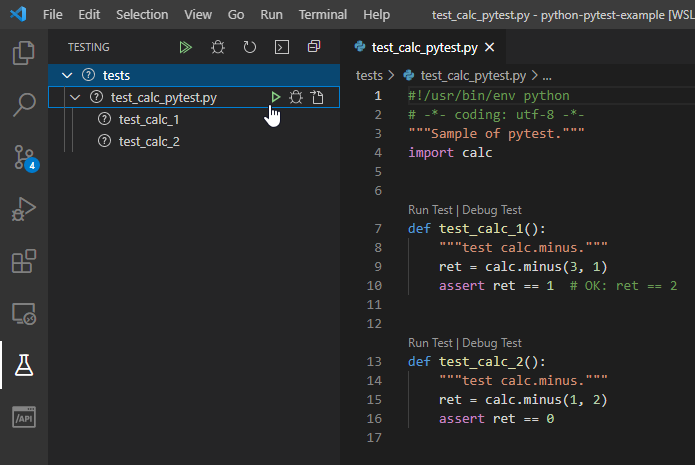This screenshot has width=695, height=465.
Task: Open the Run menu
Action: coord(271,15)
